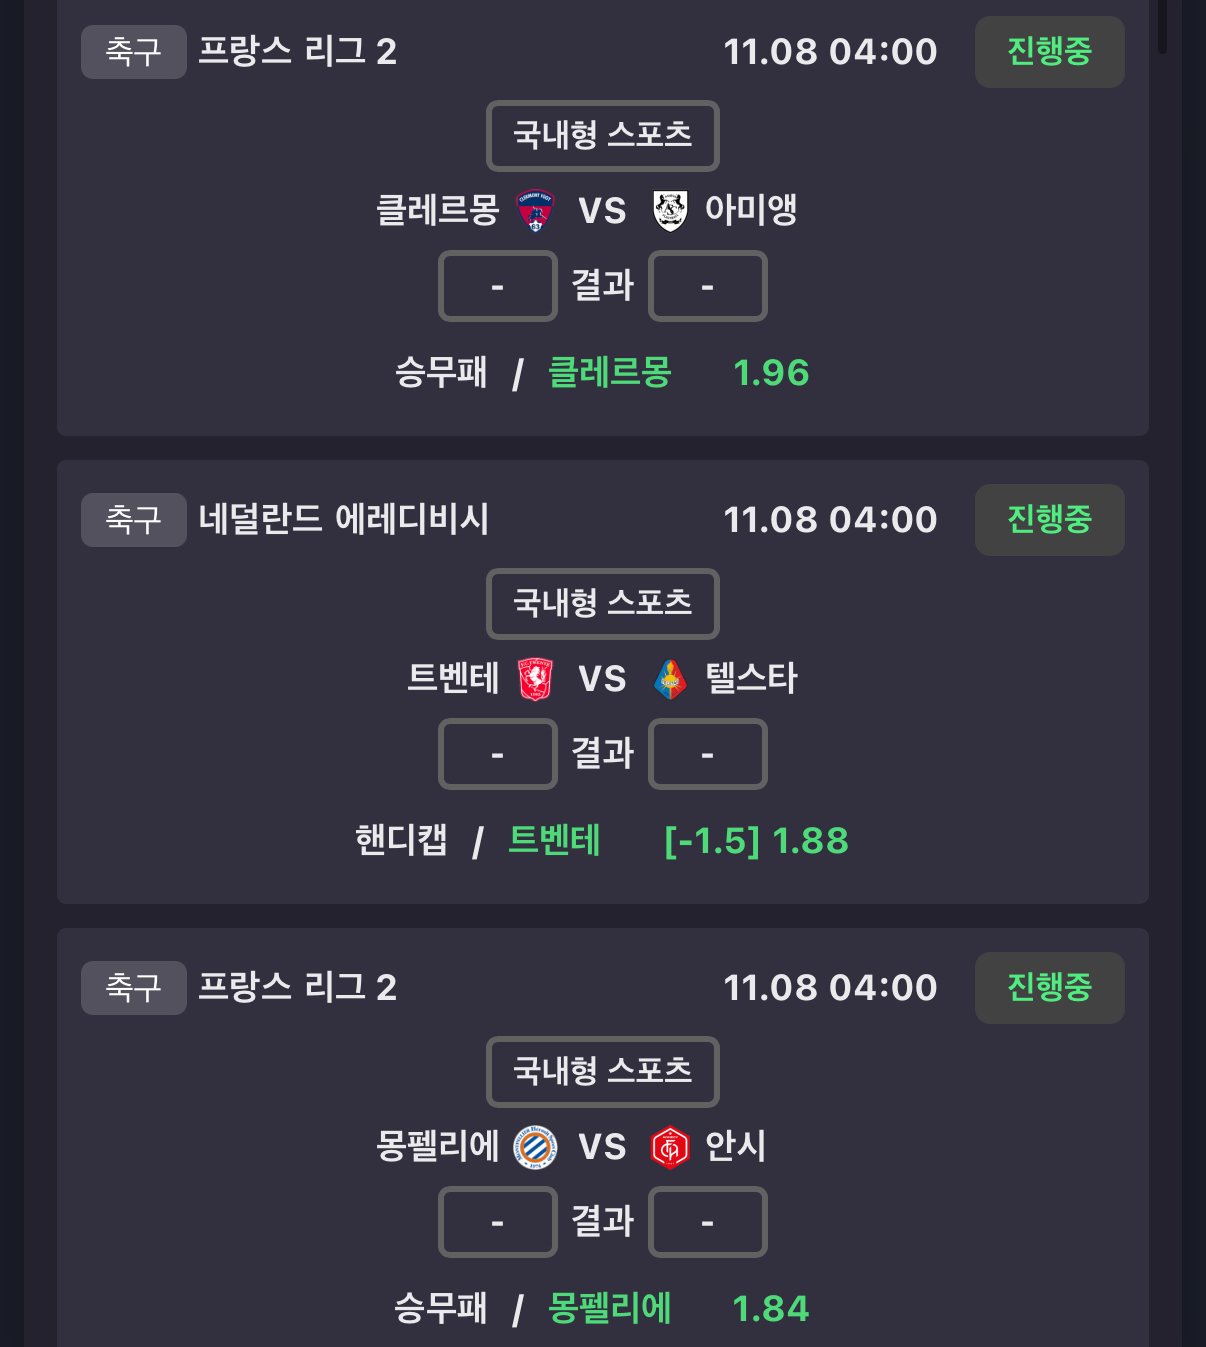Click the 몽펠리에 1.84 odds value
Viewport: 1206px width, 1347px height.
click(770, 1309)
